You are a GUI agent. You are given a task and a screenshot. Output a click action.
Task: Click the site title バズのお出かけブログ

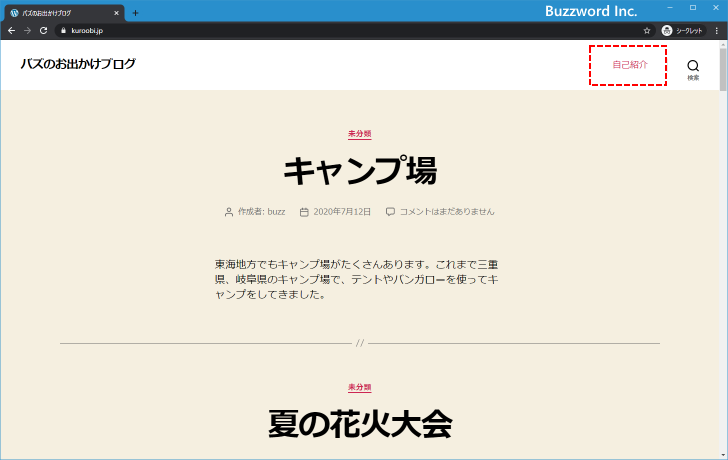pyautogui.click(x=78, y=64)
